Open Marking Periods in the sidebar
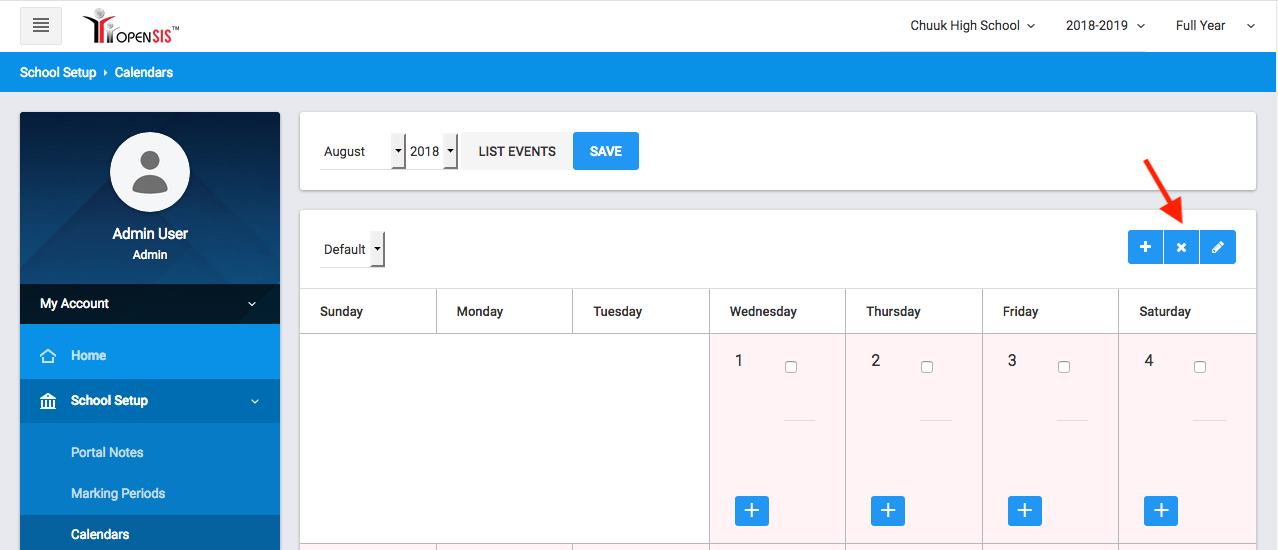1278x550 pixels. 118,493
